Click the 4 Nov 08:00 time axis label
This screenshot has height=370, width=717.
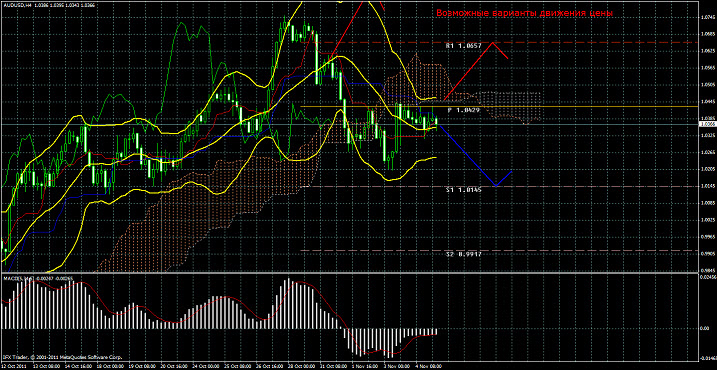click(x=427, y=367)
